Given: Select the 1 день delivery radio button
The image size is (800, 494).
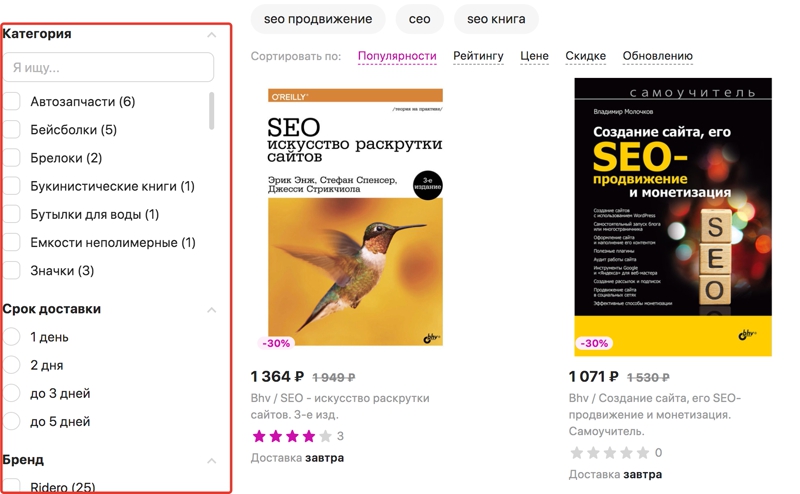Looking at the screenshot, I should coord(12,337).
